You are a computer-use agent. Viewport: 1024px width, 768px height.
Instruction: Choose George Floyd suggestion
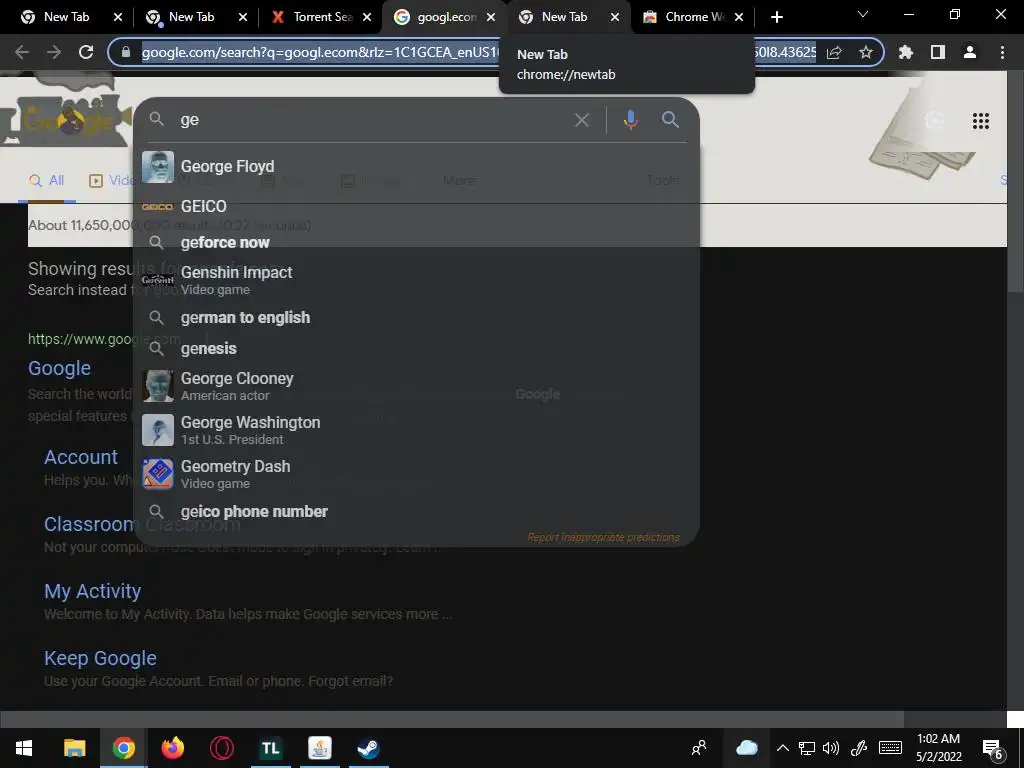(416, 167)
